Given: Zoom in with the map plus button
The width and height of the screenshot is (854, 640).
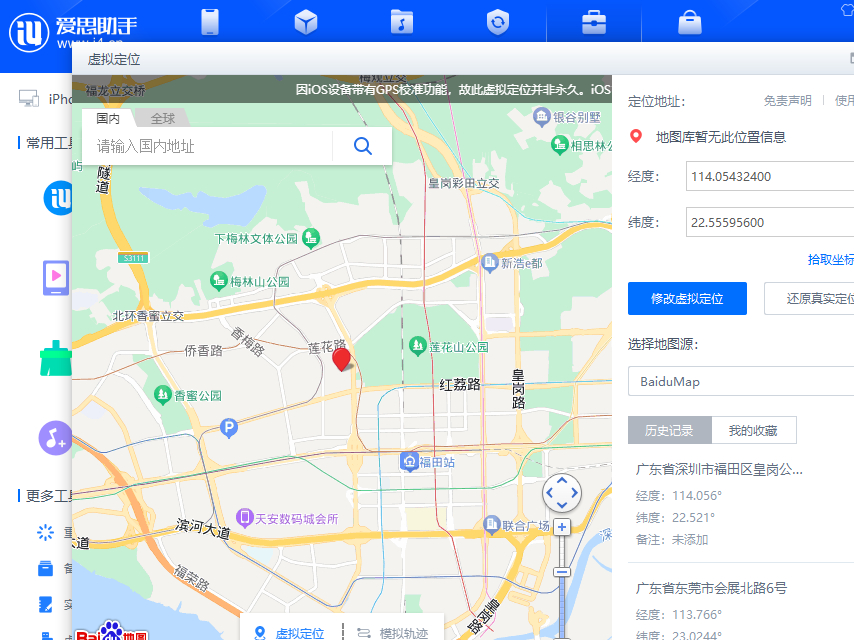Looking at the screenshot, I should tap(562, 527).
